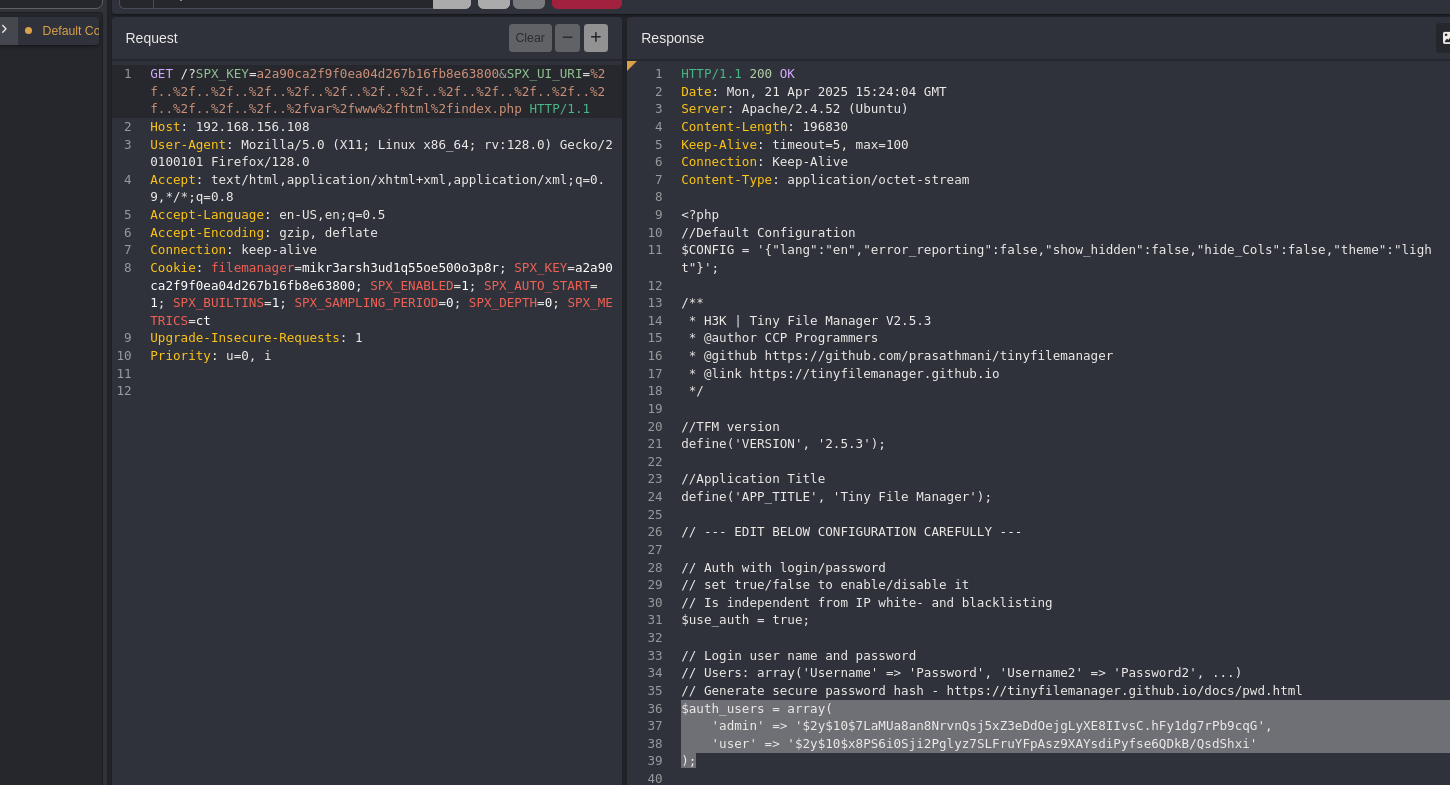
Task: Click the EDIT BELOW CONFIGURATION CAREFULLY comment
Action: [x=851, y=532]
